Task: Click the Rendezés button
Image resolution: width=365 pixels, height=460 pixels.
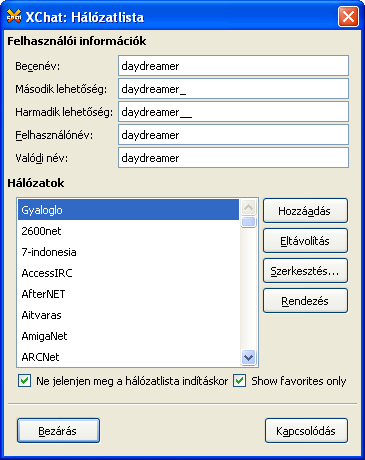Action: [305, 301]
